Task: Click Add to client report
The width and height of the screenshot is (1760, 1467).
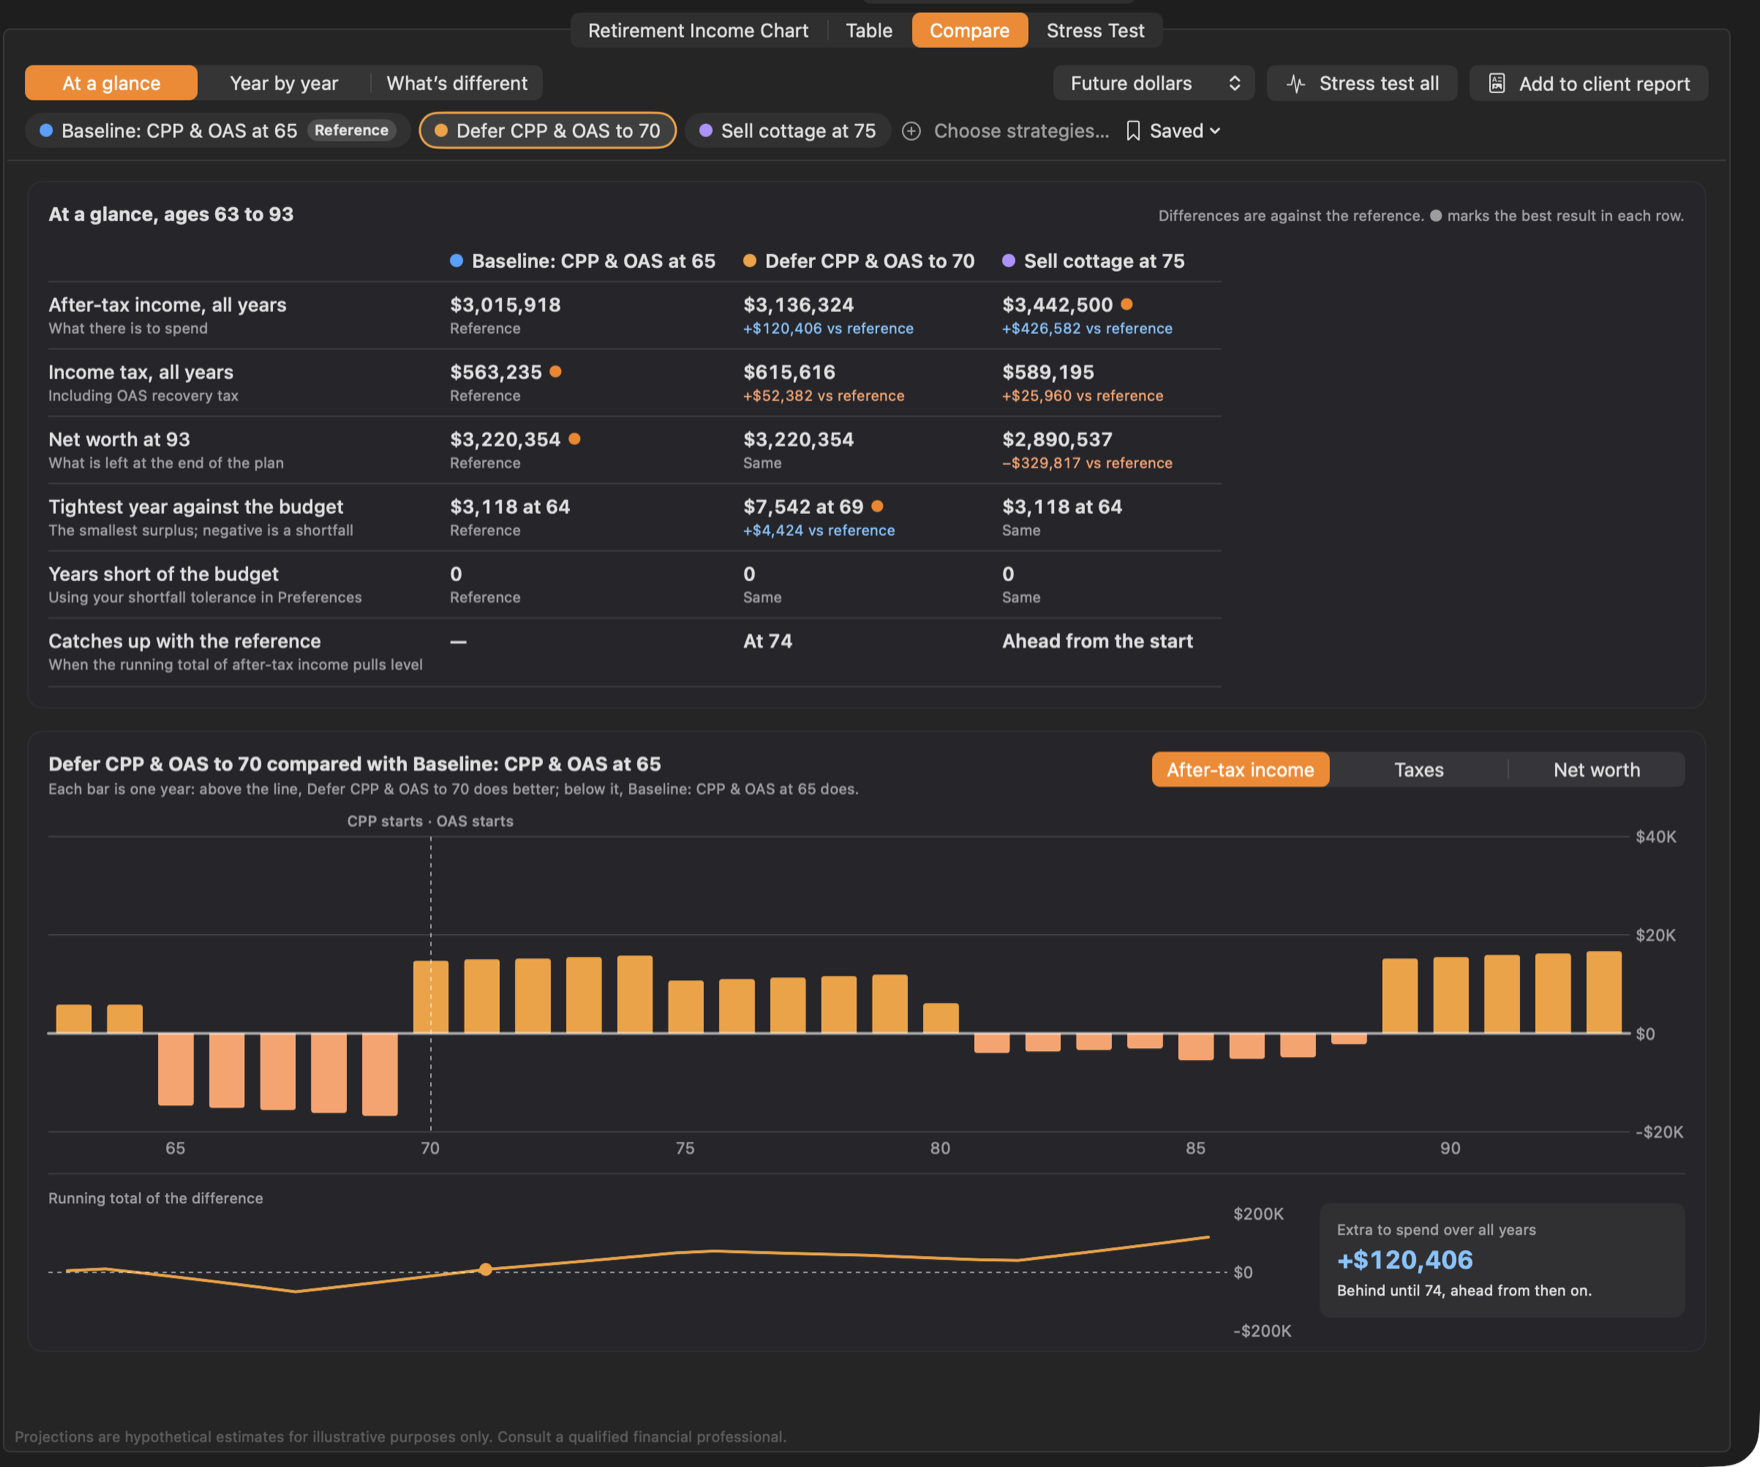Action: coord(1589,83)
